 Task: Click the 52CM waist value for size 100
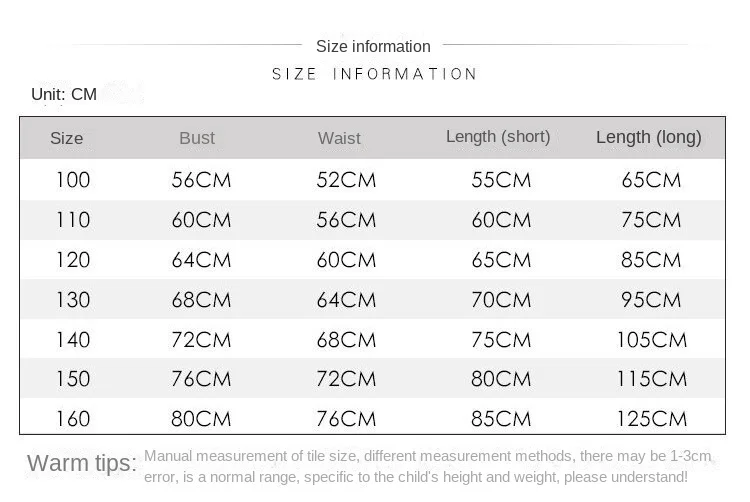click(346, 180)
